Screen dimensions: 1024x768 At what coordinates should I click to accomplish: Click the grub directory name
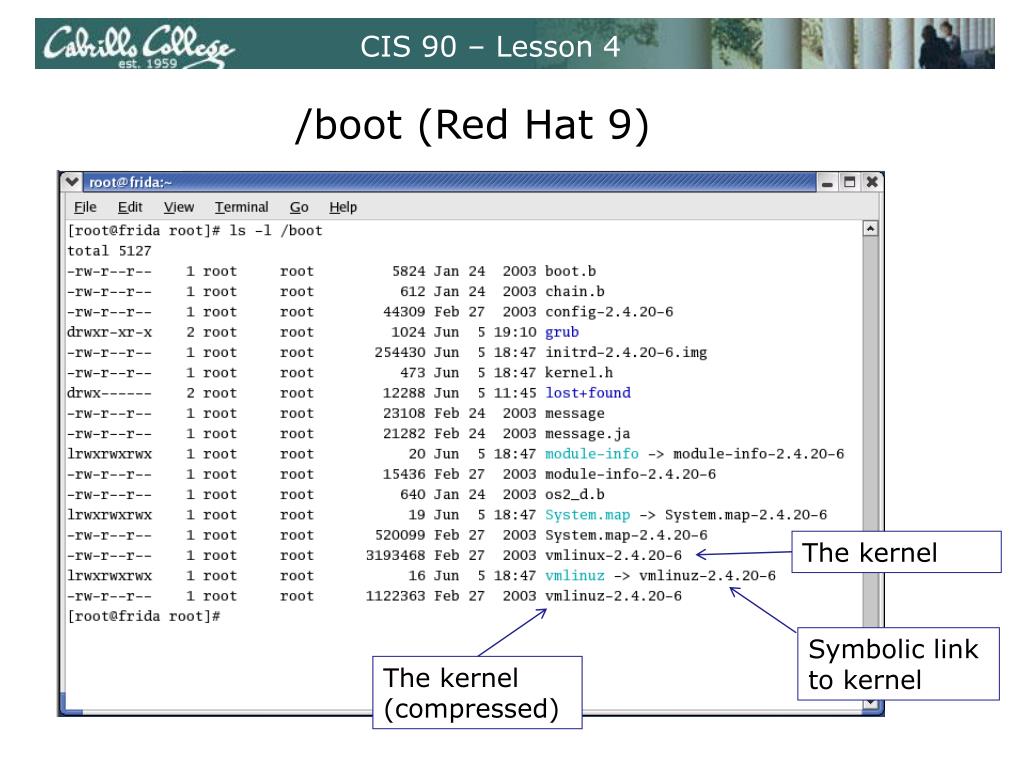(x=562, y=332)
